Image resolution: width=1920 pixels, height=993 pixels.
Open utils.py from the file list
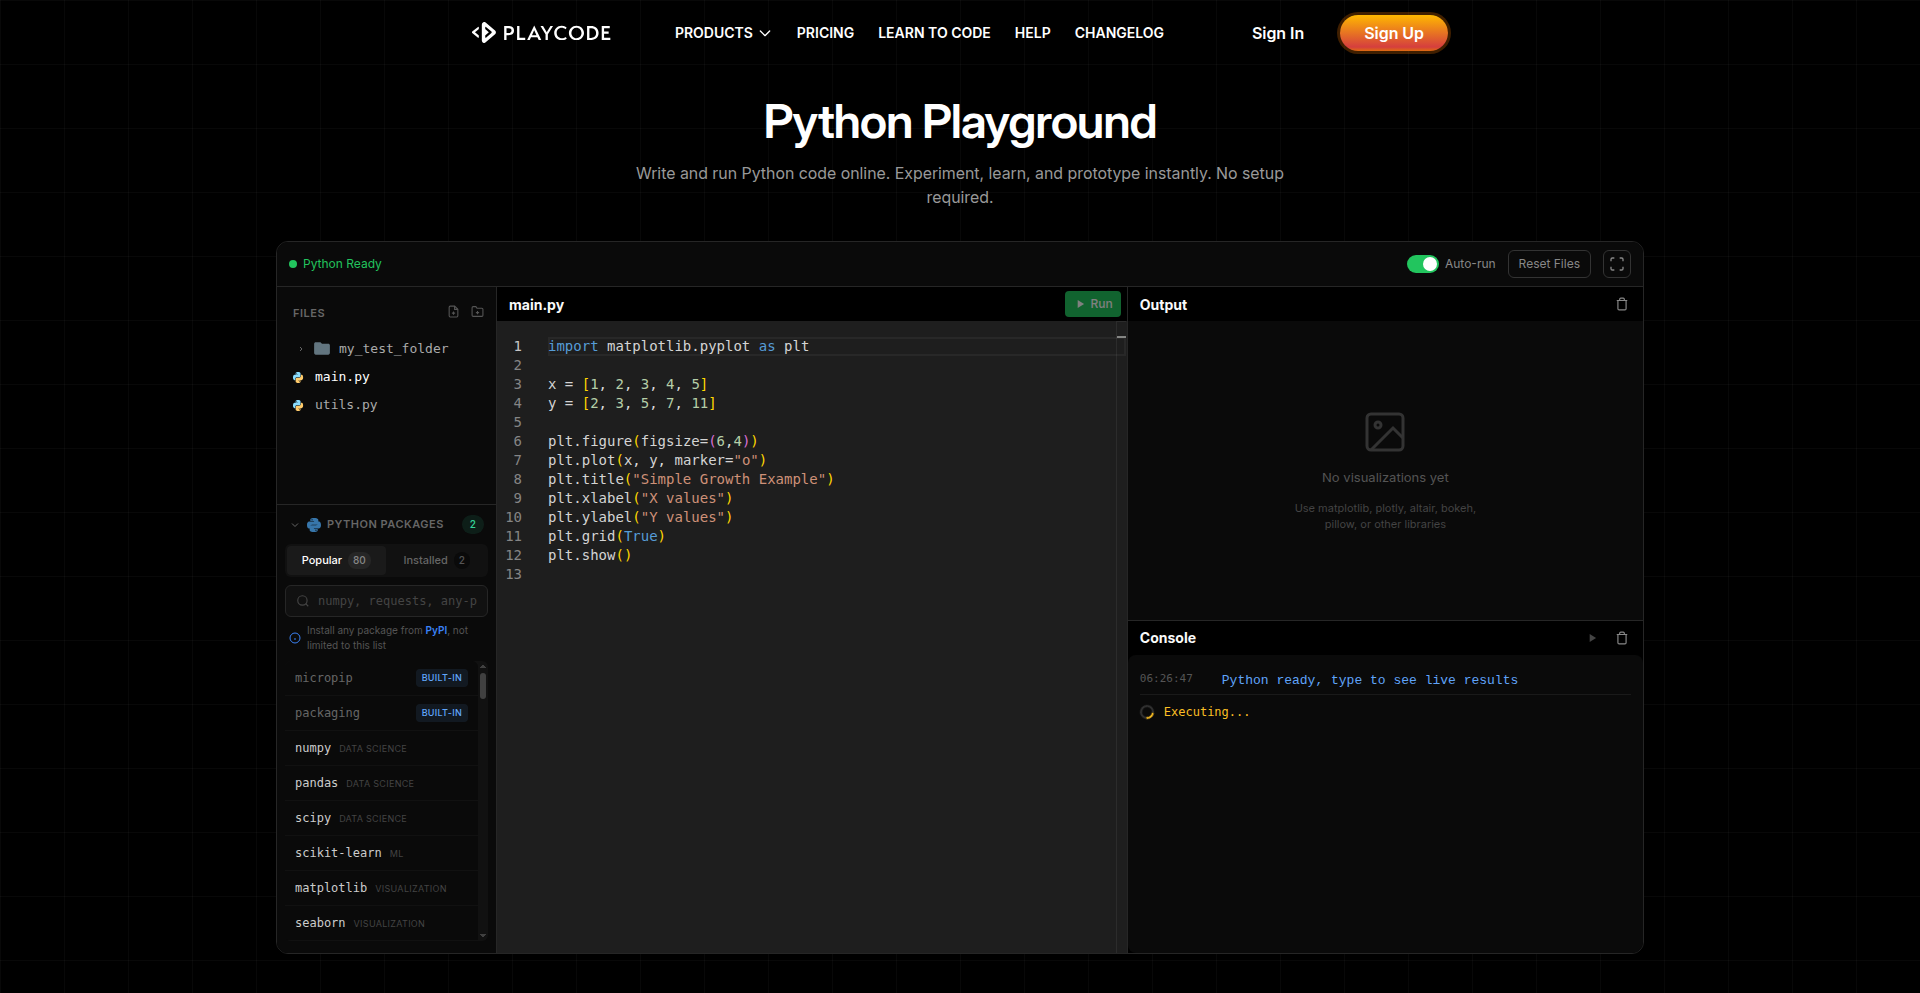pyautogui.click(x=346, y=405)
